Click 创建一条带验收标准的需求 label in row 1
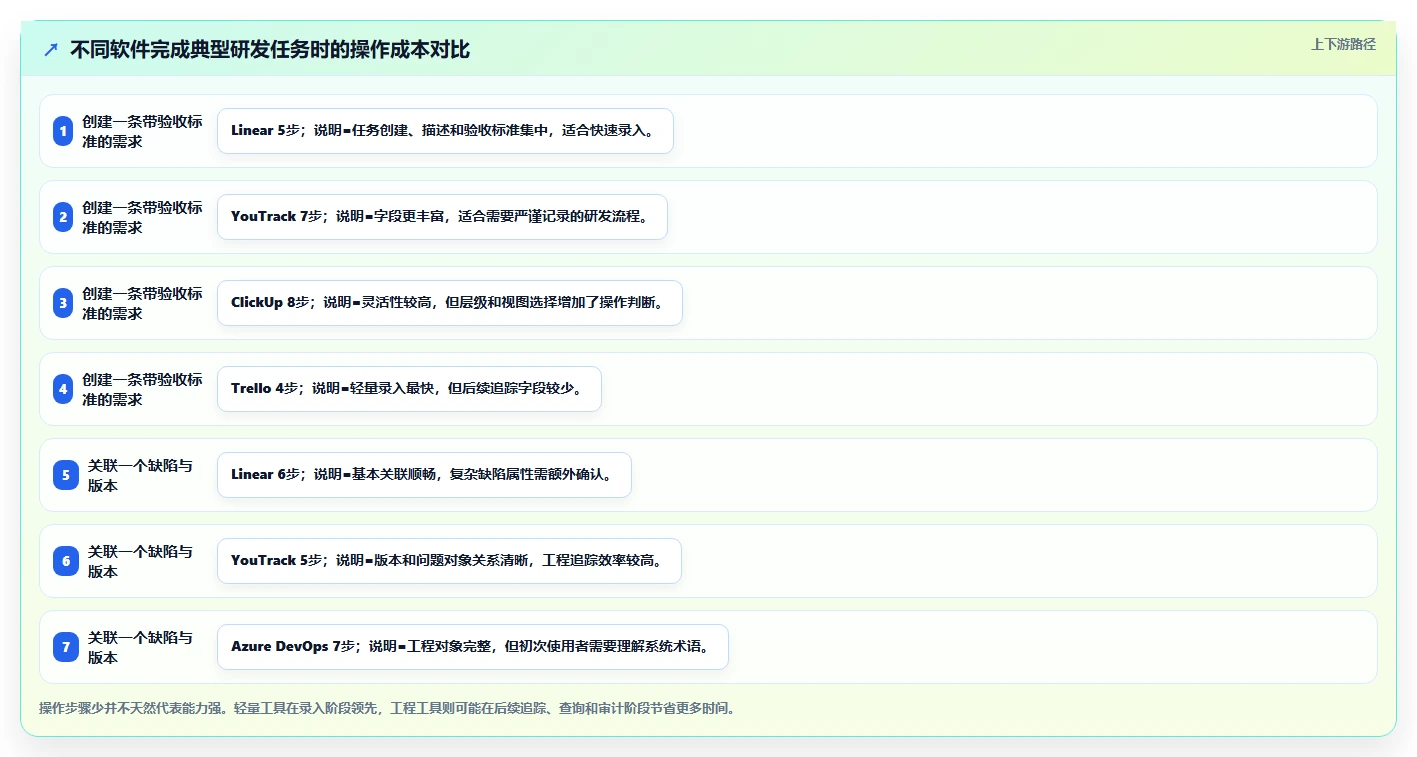 [x=143, y=131]
